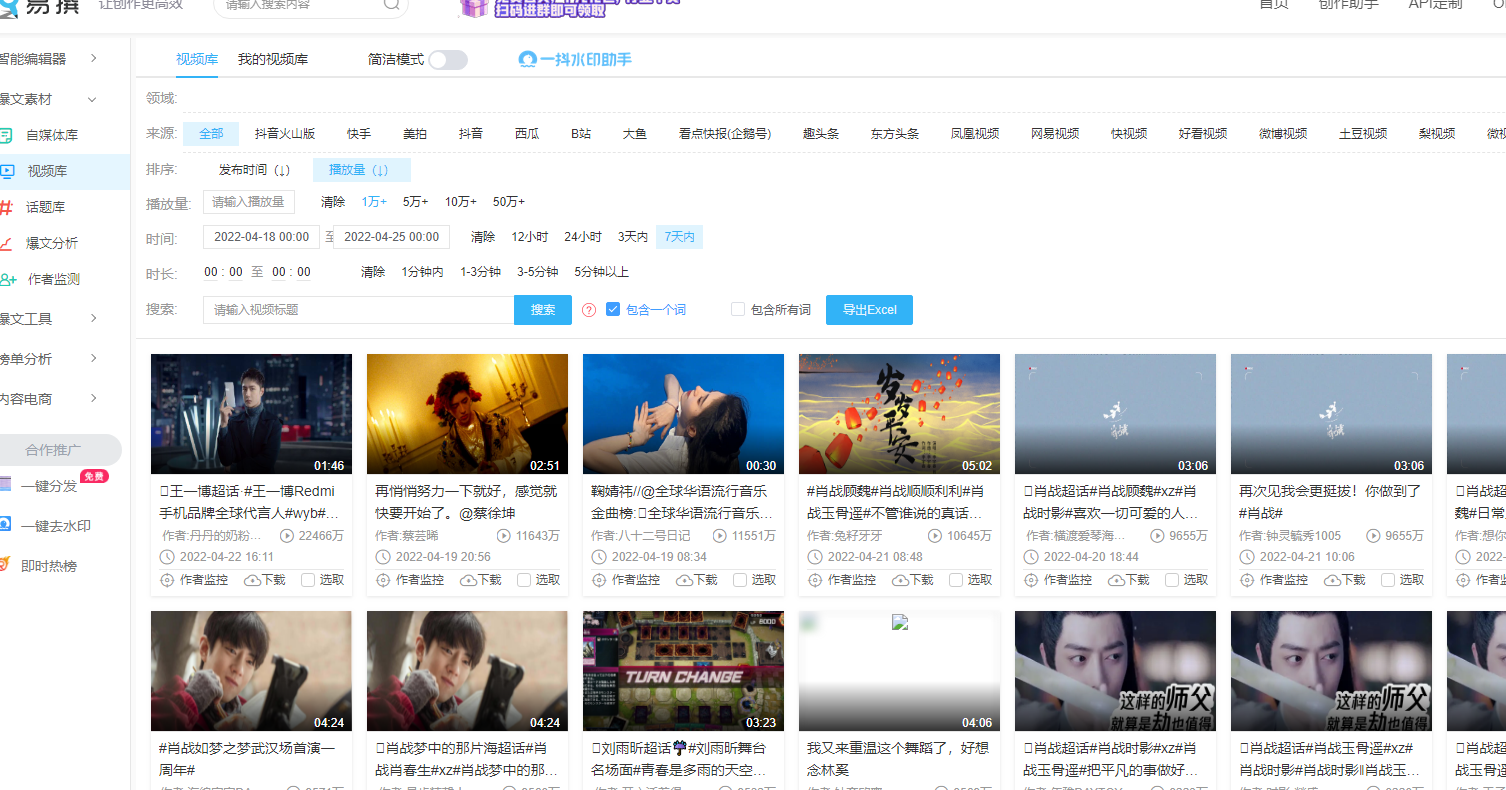
Task: Click the 请输入播放量 input field
Action: (249, 202)
